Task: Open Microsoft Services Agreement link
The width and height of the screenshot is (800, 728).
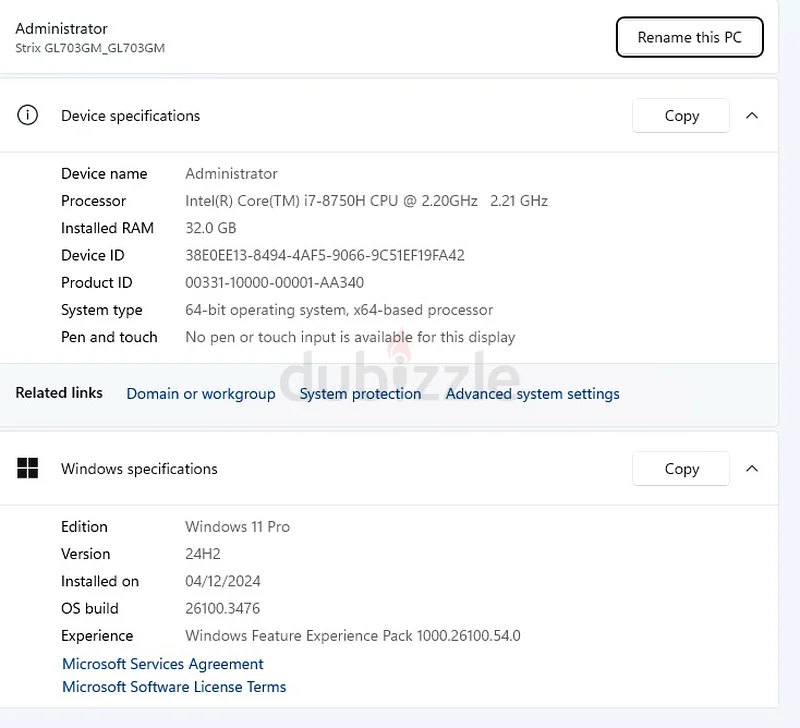Action: point(163,664)
